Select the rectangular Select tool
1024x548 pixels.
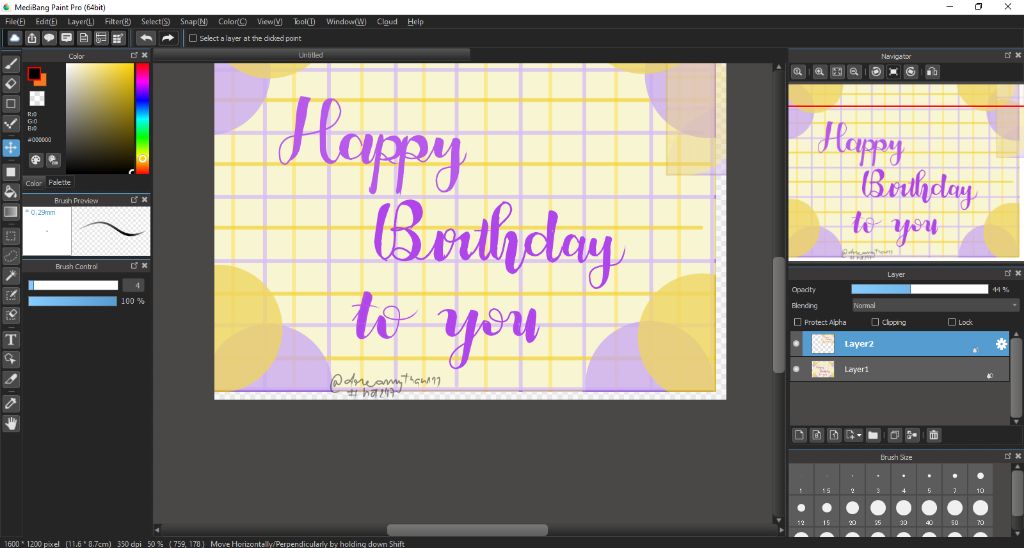[10, 235]
